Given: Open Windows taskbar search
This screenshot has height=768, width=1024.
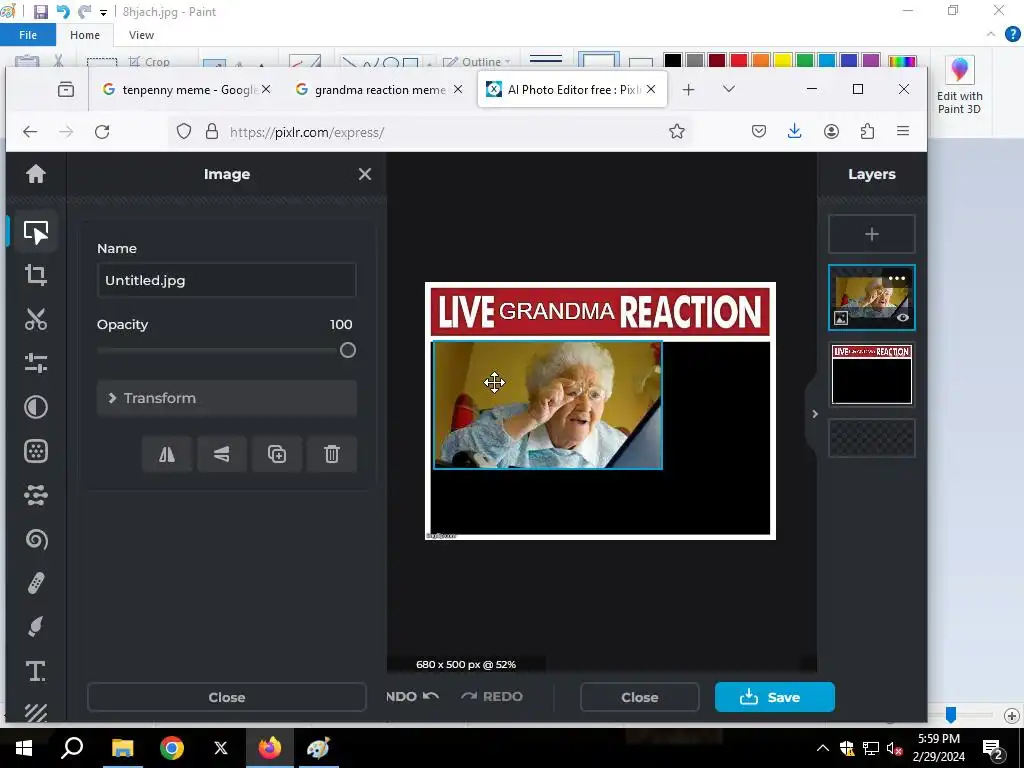Looking at the screenshot, I should tap(72, 748).
